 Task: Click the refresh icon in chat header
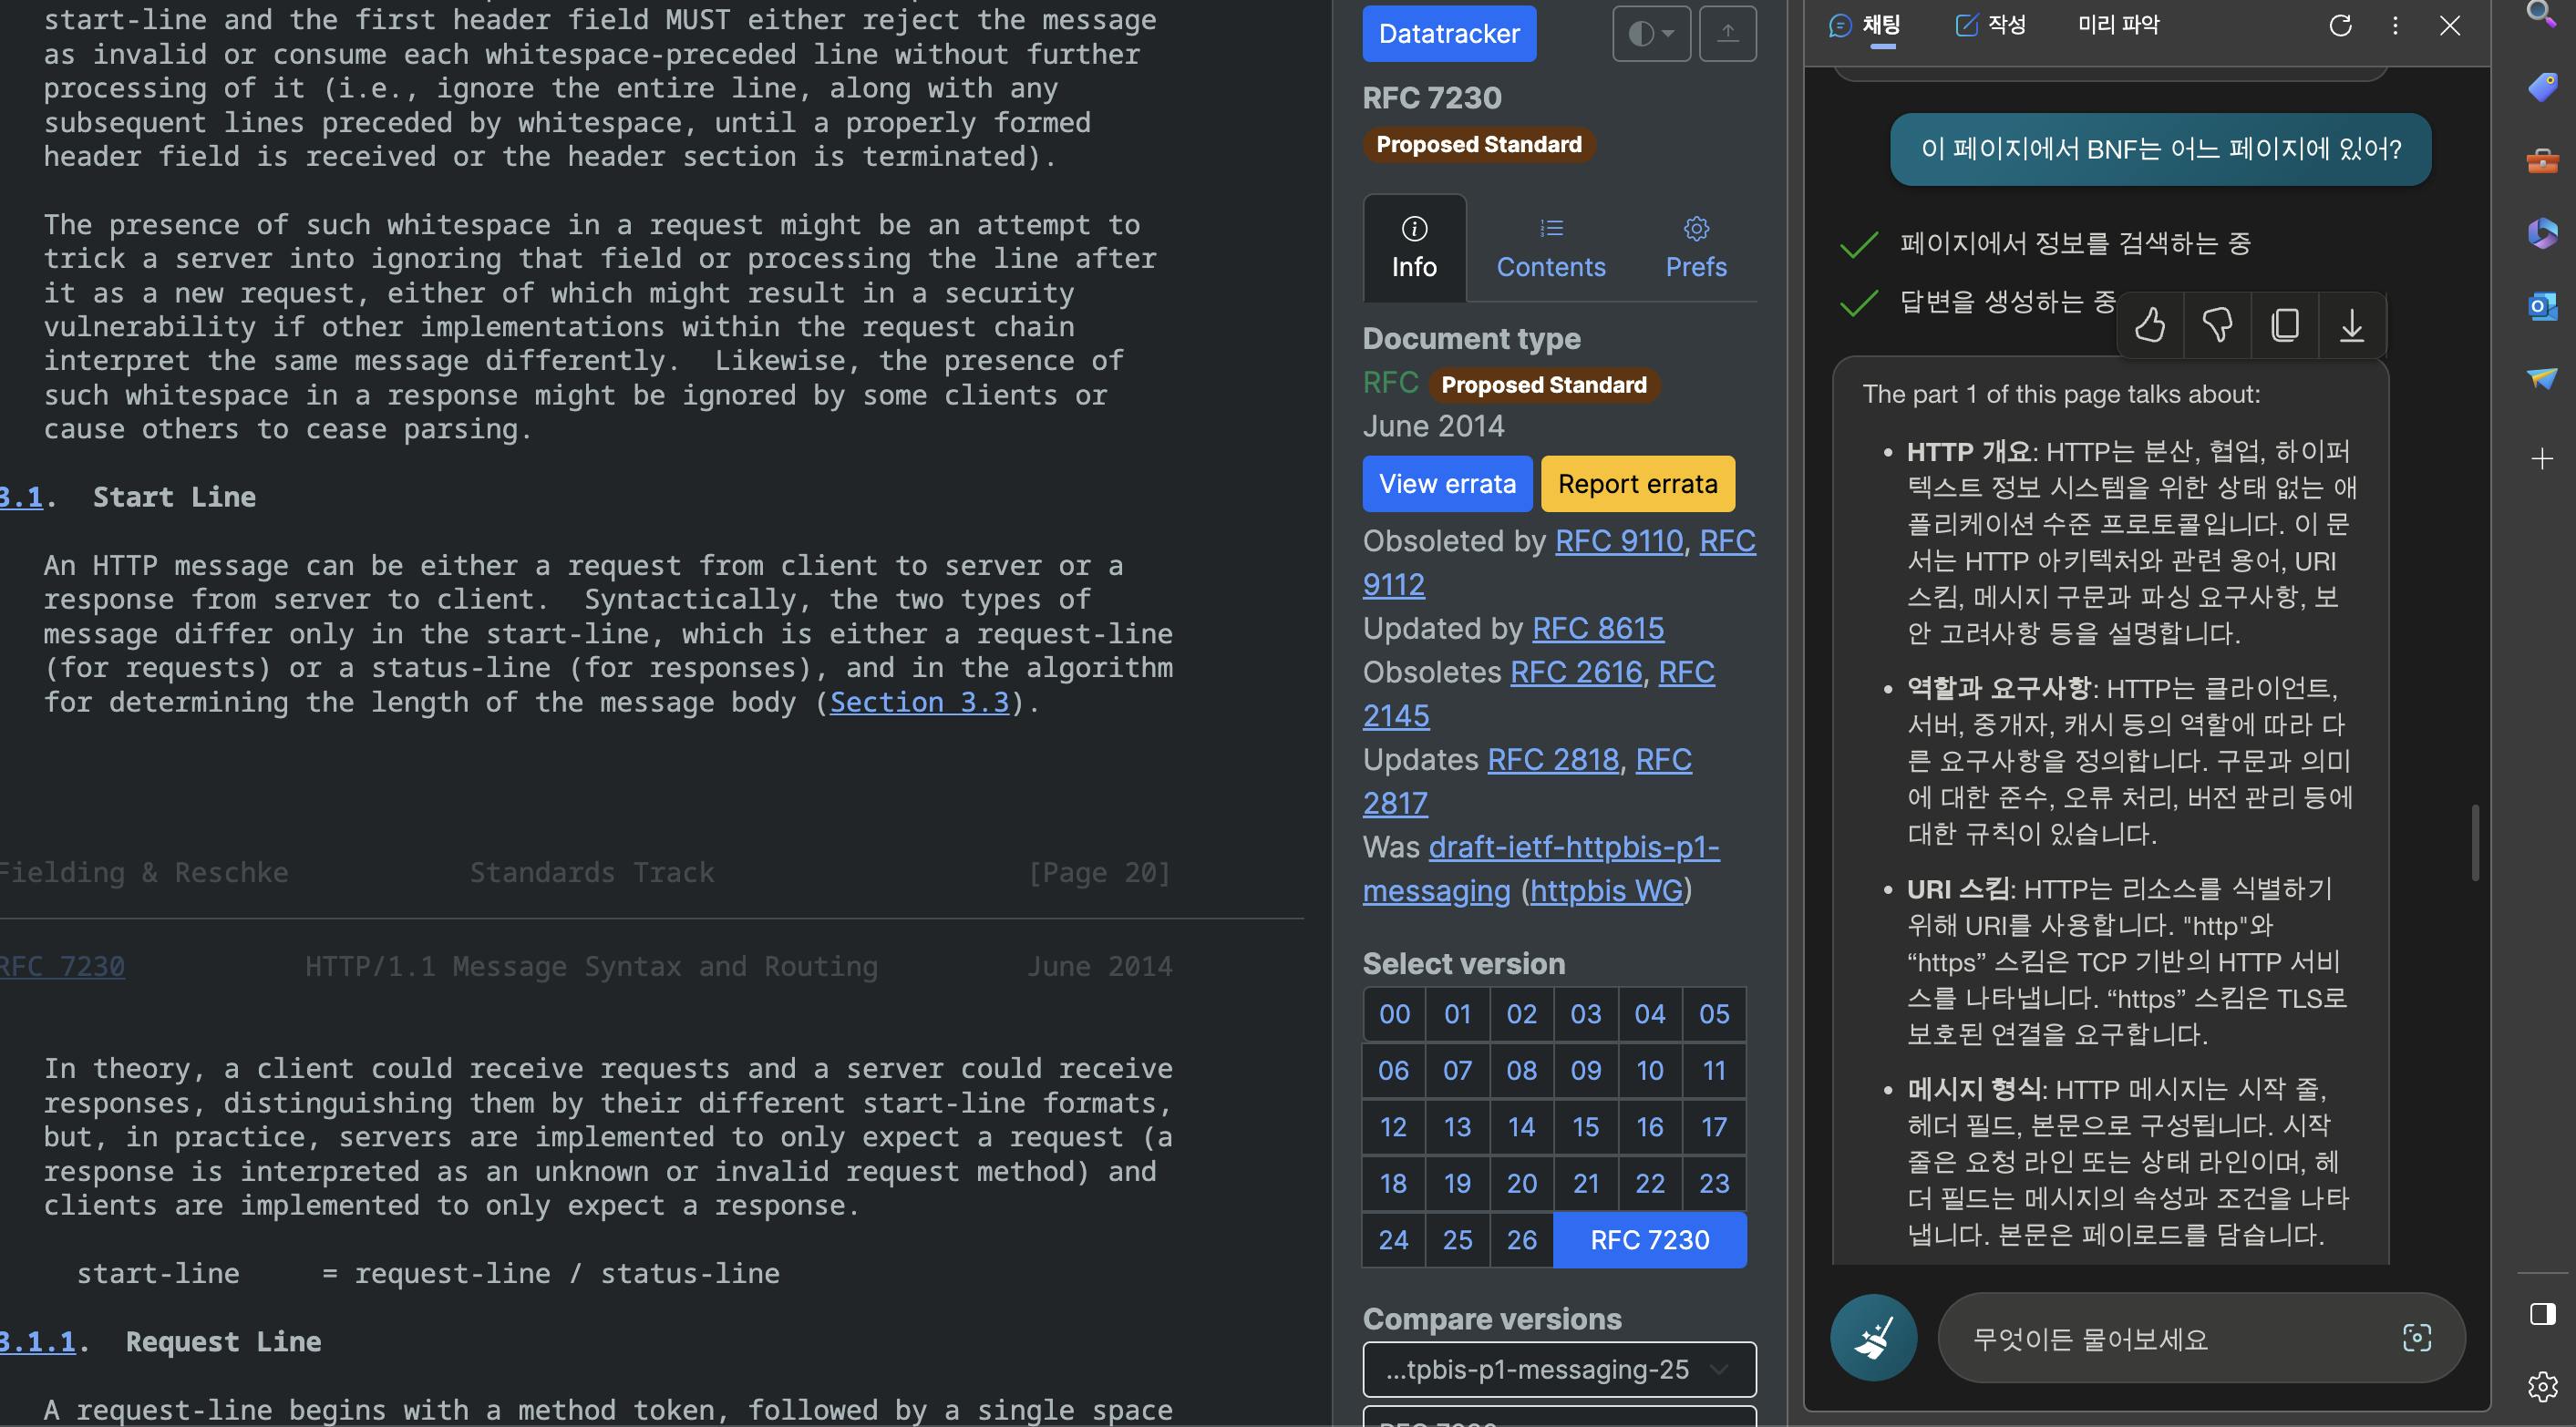point(2340,26)
